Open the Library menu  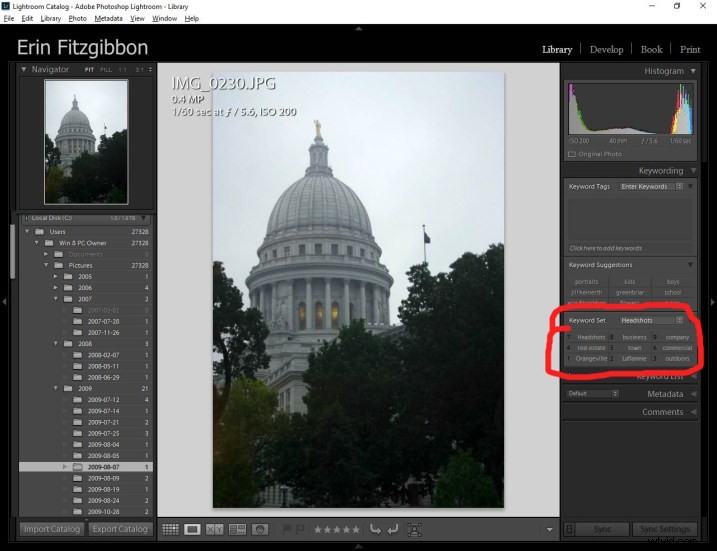coord(50,18)
